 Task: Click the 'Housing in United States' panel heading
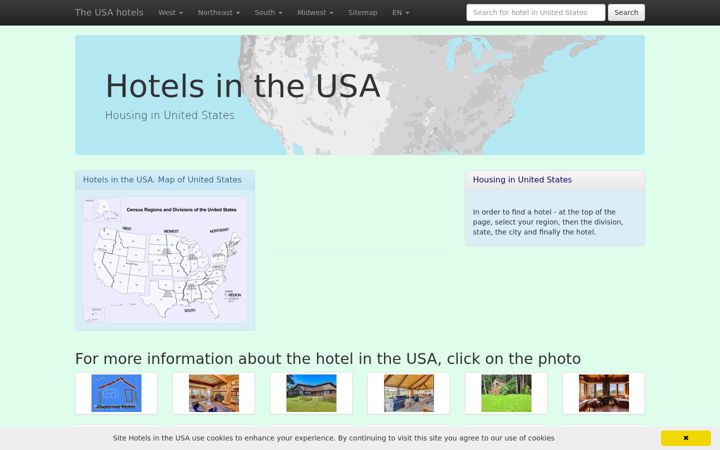522,180
